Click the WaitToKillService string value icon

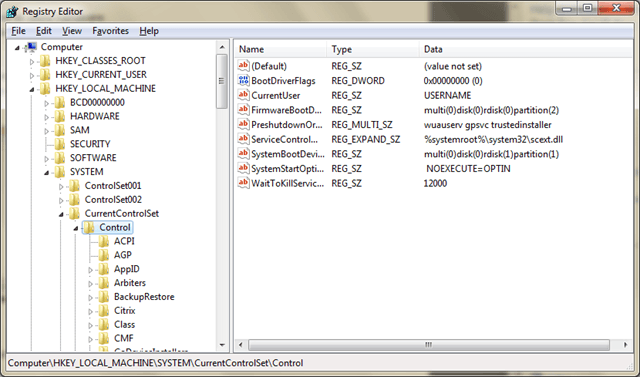(243, 183)
